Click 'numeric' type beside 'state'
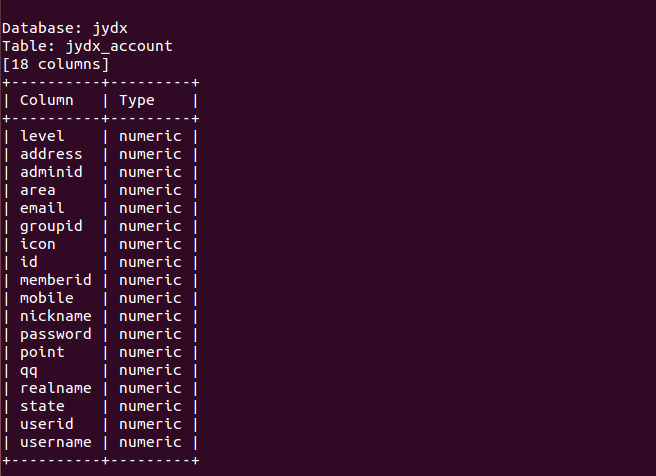The image size is (656, 476). [x=150, y=406]
